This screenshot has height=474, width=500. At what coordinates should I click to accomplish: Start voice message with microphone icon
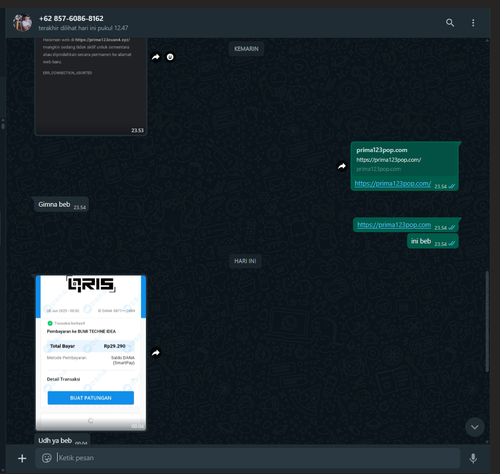(x=473, y=458)
